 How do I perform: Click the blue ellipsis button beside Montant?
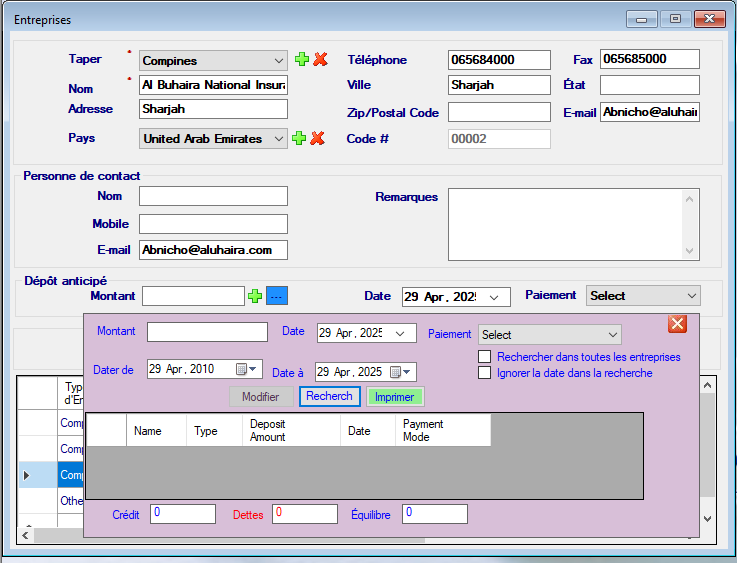pyautogui.click(x=277, y=296)
